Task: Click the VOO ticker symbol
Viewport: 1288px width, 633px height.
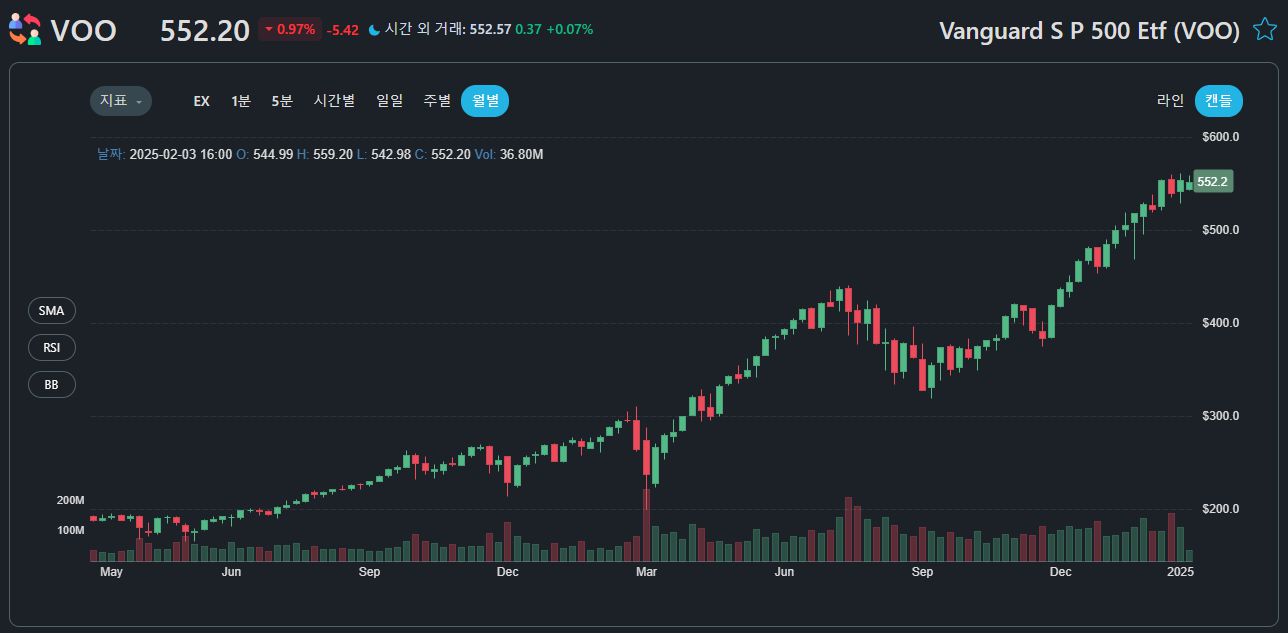Action: pos(86,30)
